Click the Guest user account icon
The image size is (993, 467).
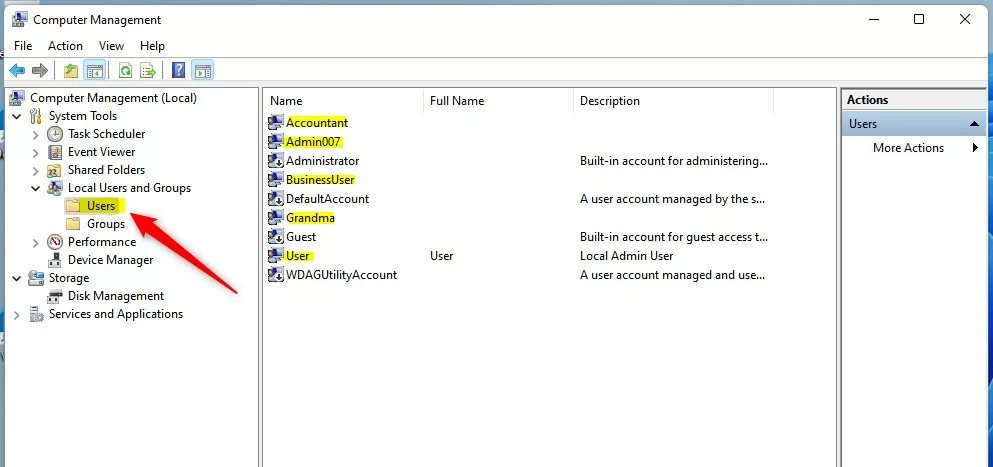275,237
